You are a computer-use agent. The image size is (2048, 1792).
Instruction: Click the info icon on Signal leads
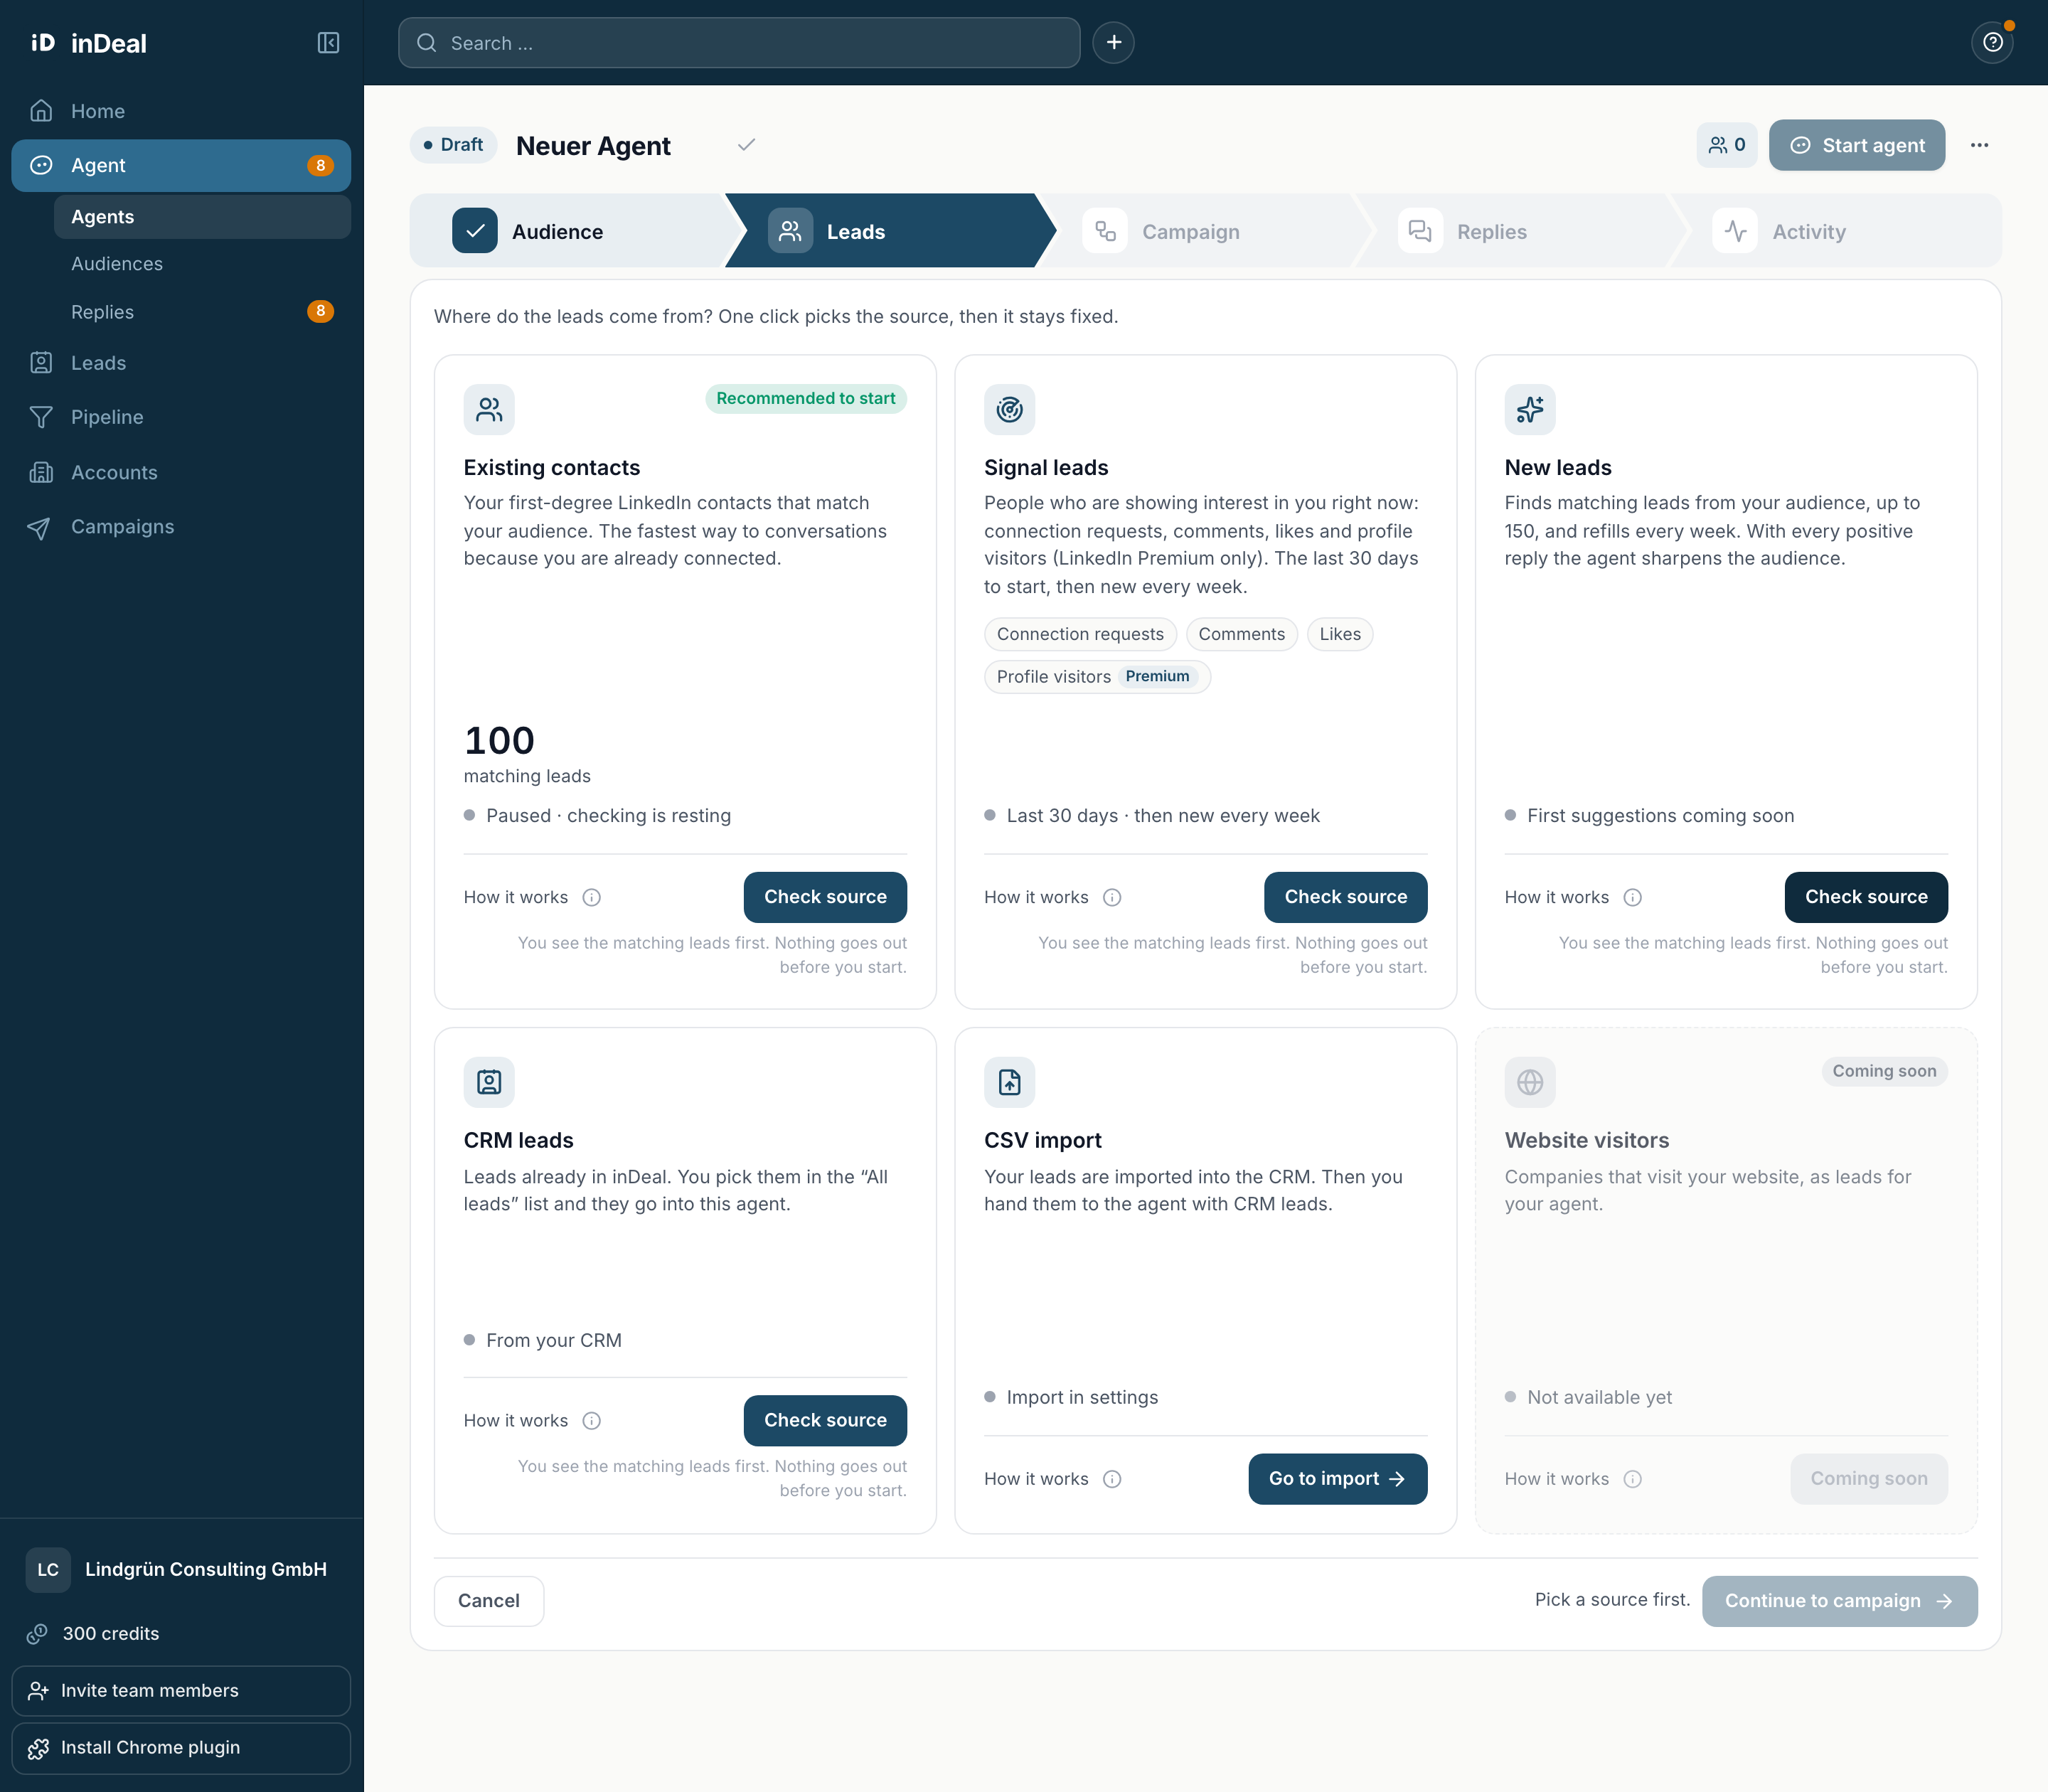(1112, 898)
